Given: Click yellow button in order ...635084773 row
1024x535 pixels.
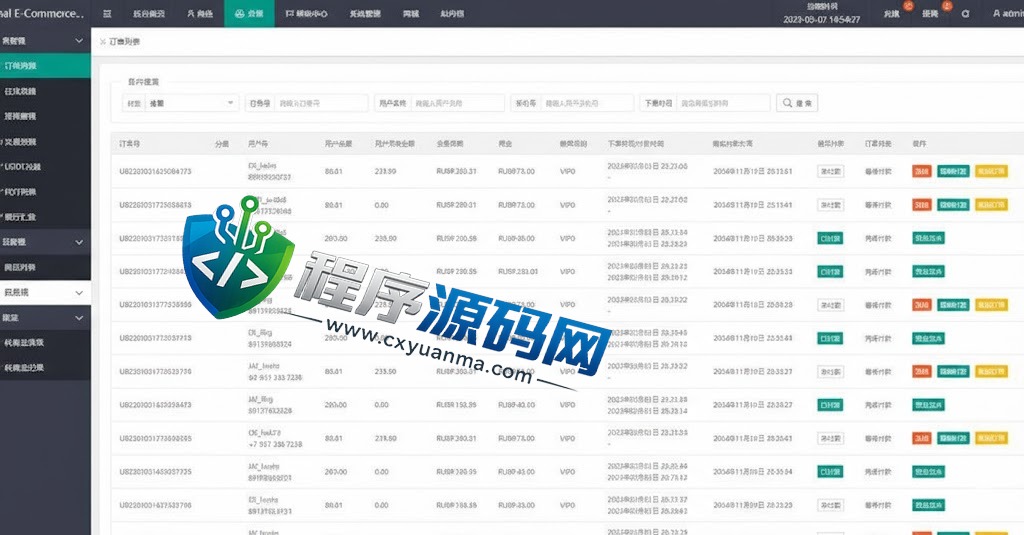Looking at the screenshot, I should (x=991, y=171).
